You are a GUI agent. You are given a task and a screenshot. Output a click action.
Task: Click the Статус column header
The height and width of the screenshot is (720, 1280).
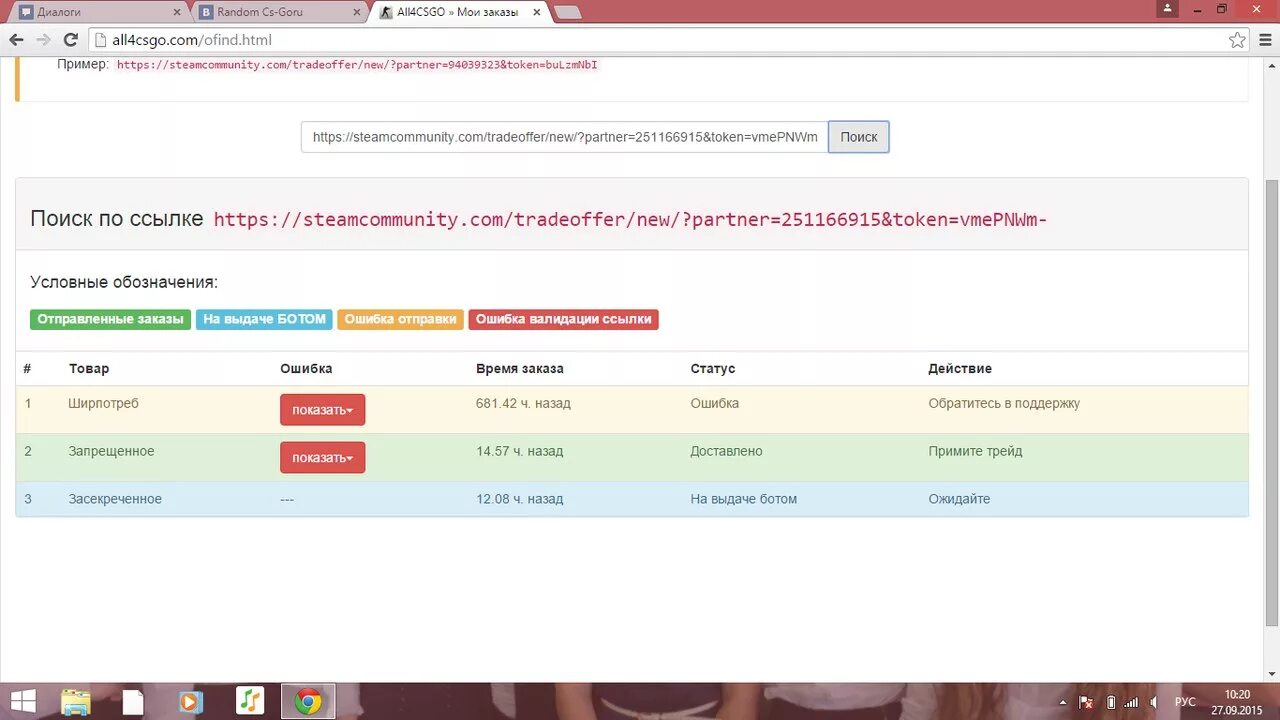pos(713,368)
